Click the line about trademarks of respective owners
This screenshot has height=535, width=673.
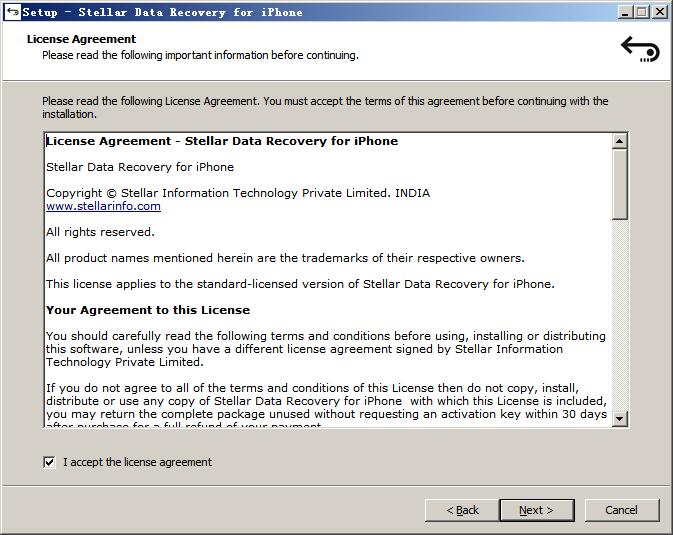285,258
